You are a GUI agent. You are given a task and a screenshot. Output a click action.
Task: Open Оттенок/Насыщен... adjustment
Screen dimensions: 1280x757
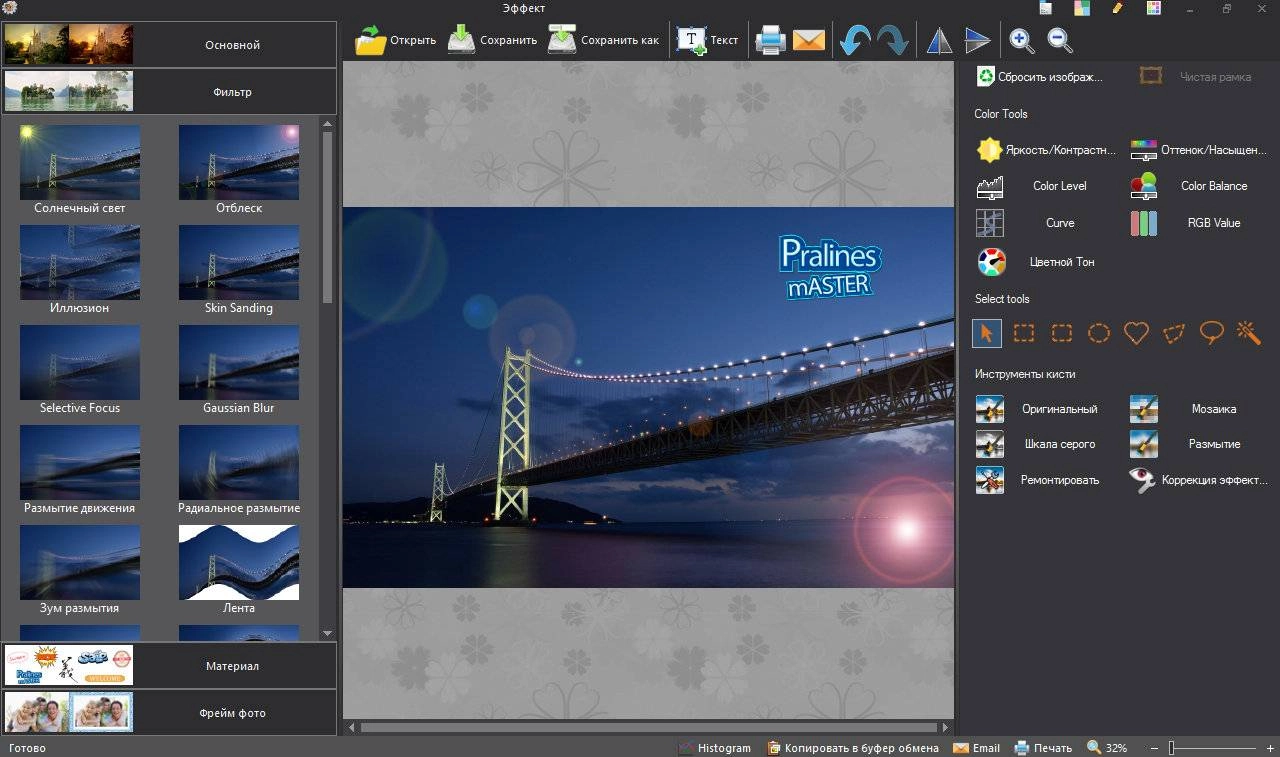1198,150
